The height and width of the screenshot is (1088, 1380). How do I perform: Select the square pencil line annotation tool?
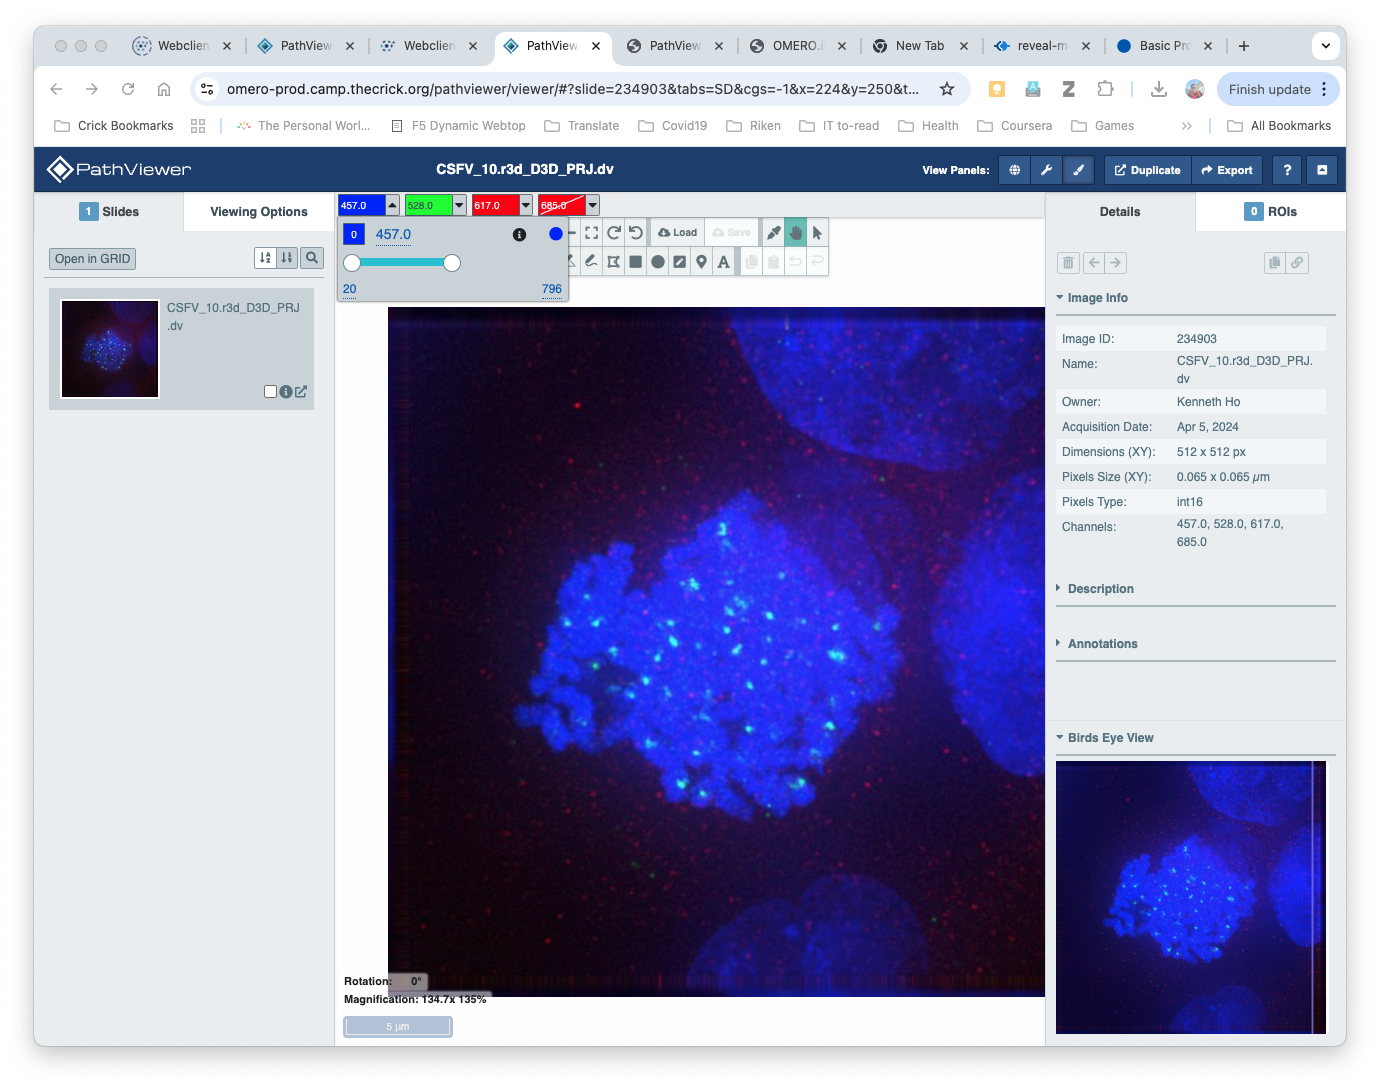[x=680, y=262]
